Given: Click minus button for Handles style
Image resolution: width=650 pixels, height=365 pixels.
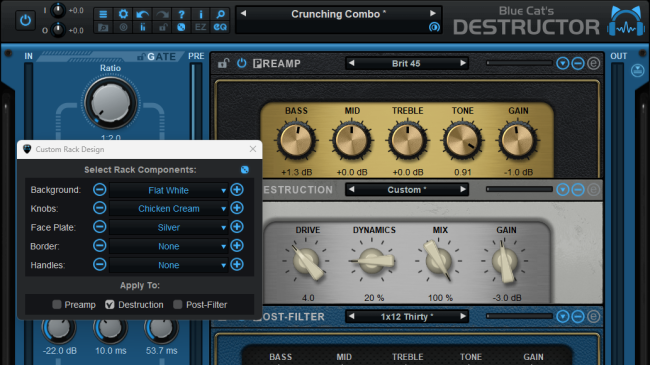Looking at the screenshot, I should click(x=99, y=264).
